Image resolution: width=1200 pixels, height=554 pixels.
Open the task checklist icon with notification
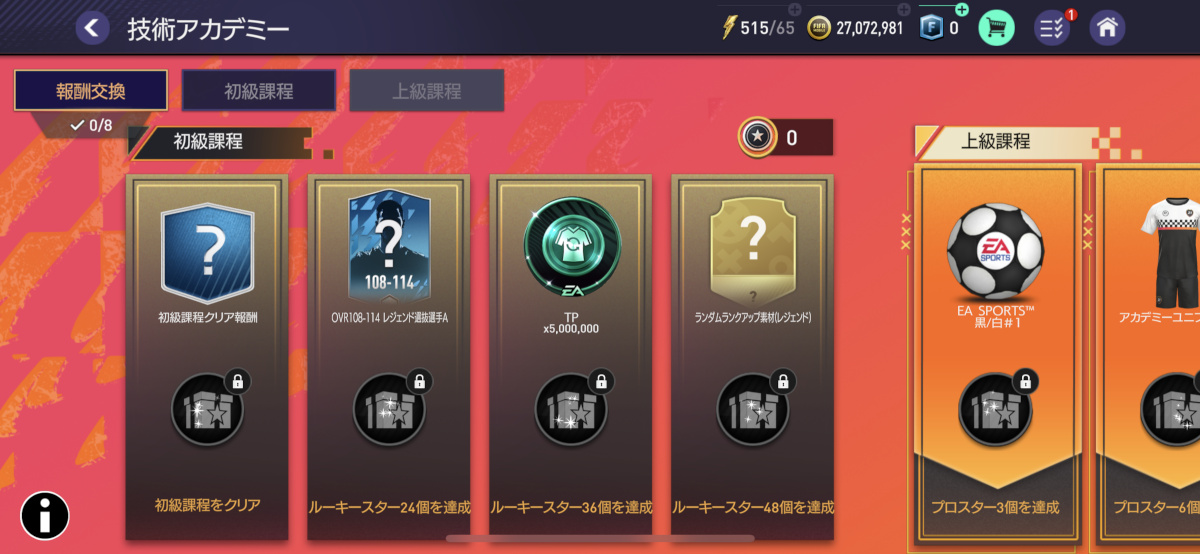[1053, 27]
